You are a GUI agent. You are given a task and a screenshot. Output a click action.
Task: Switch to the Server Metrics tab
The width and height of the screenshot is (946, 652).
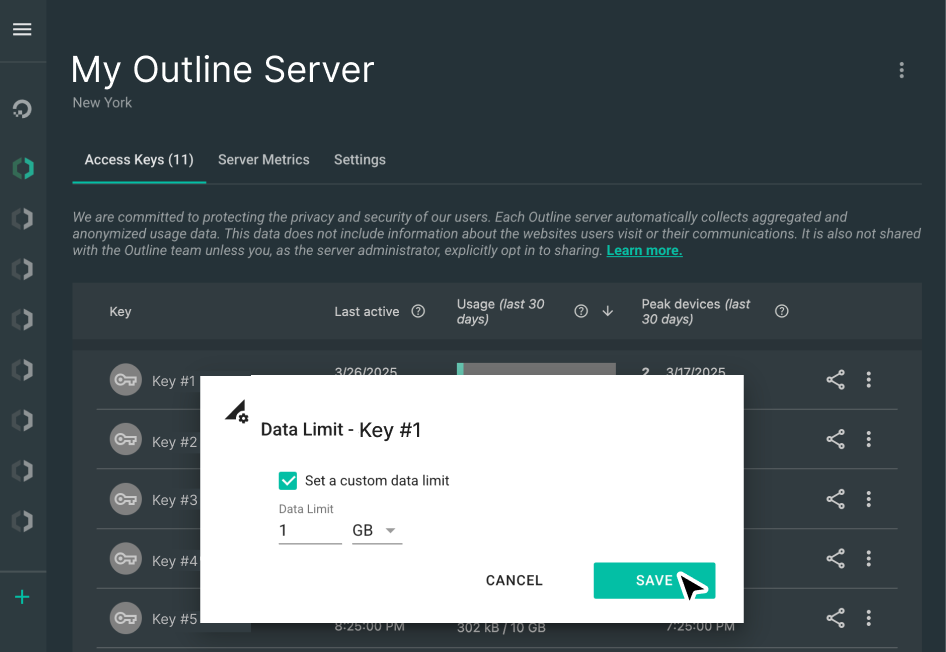263,160
